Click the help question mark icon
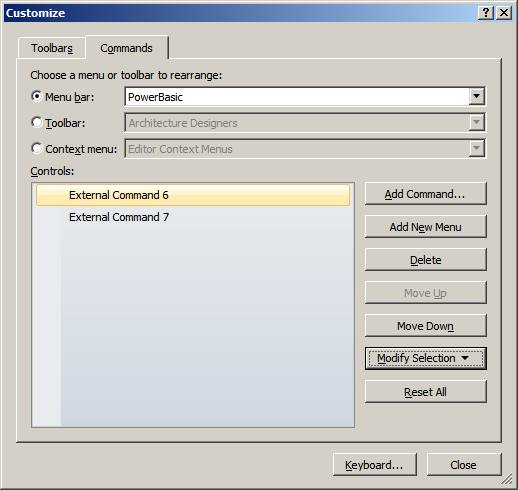Viewport: 518px width, 490px height. (x=486, y=13)
